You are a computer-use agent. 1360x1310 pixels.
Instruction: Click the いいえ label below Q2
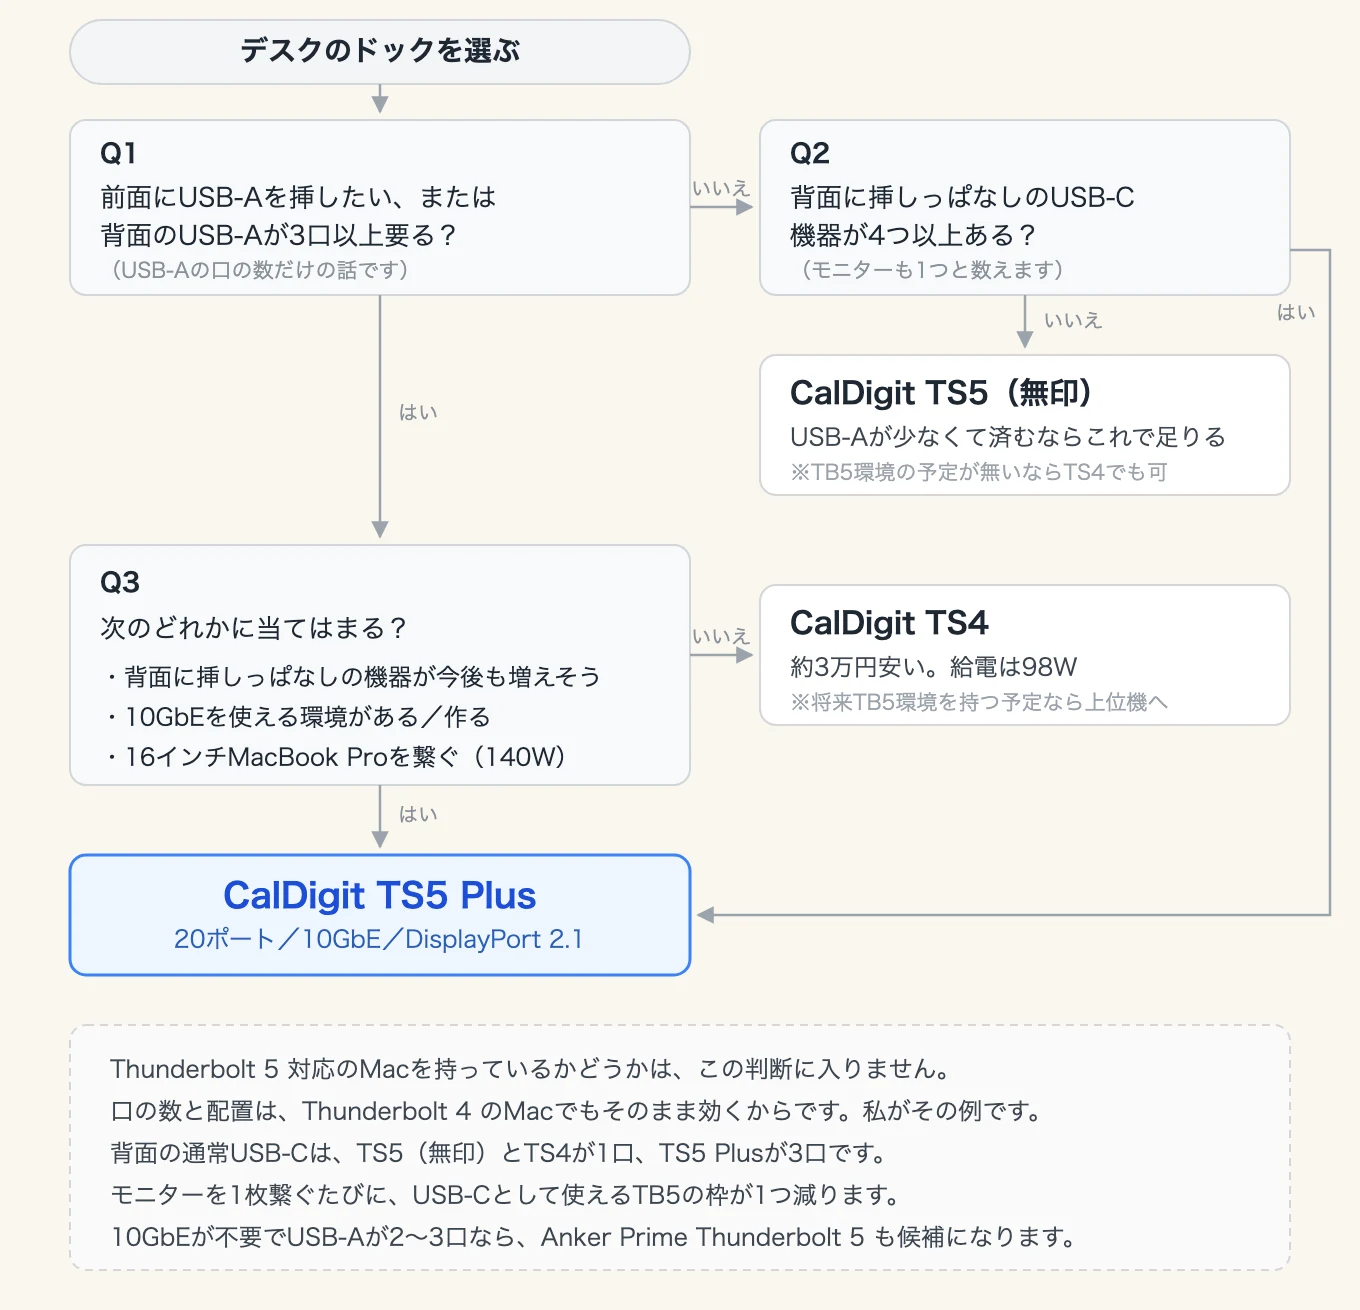click(x=1073, y=320)
